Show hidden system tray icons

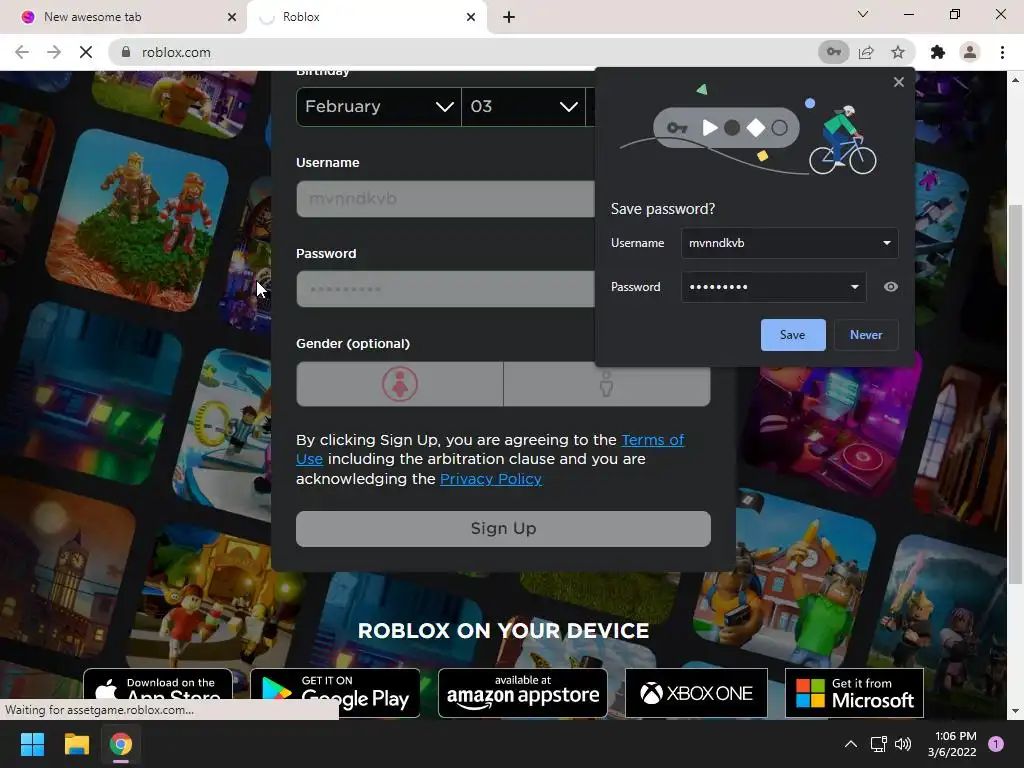click(850, 744)
